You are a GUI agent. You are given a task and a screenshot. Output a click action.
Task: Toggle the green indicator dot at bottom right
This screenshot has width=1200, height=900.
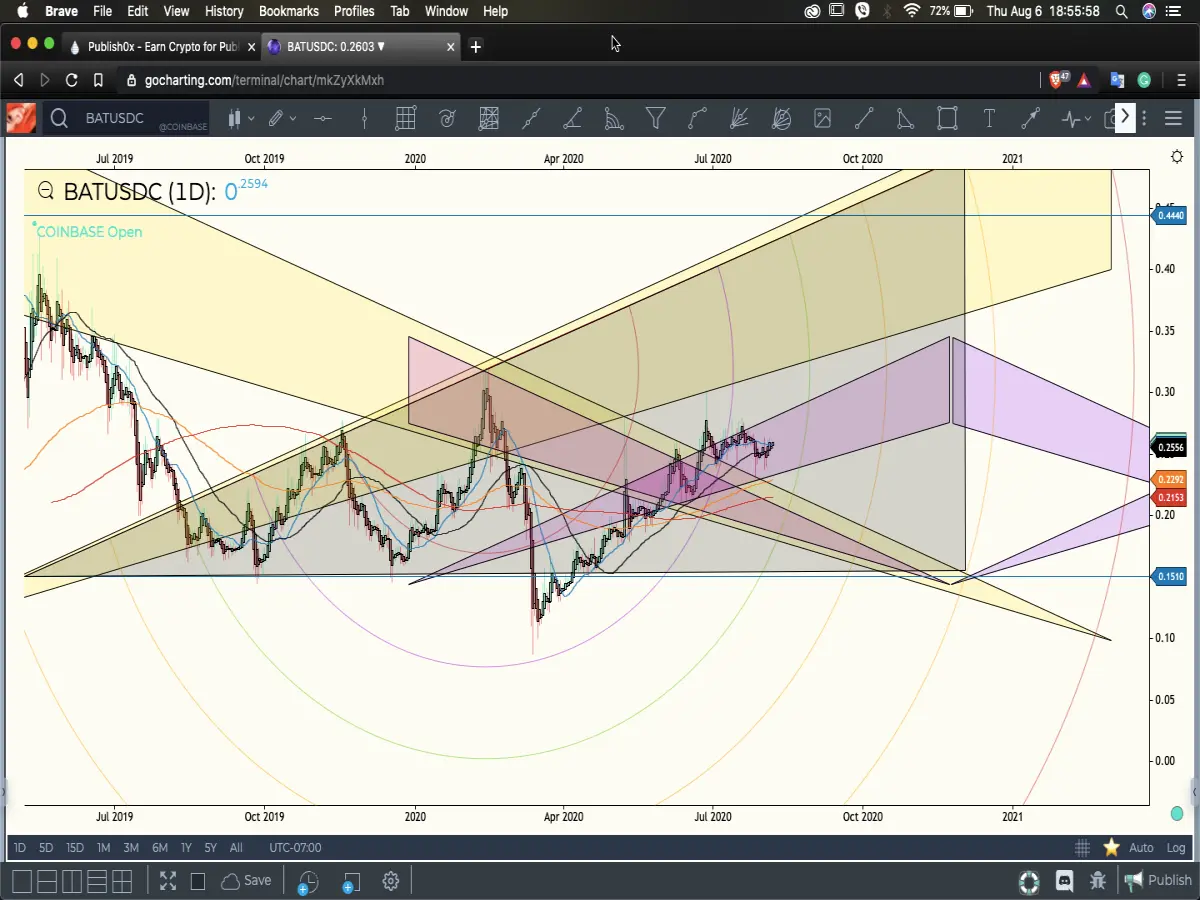coord(1177,814)
